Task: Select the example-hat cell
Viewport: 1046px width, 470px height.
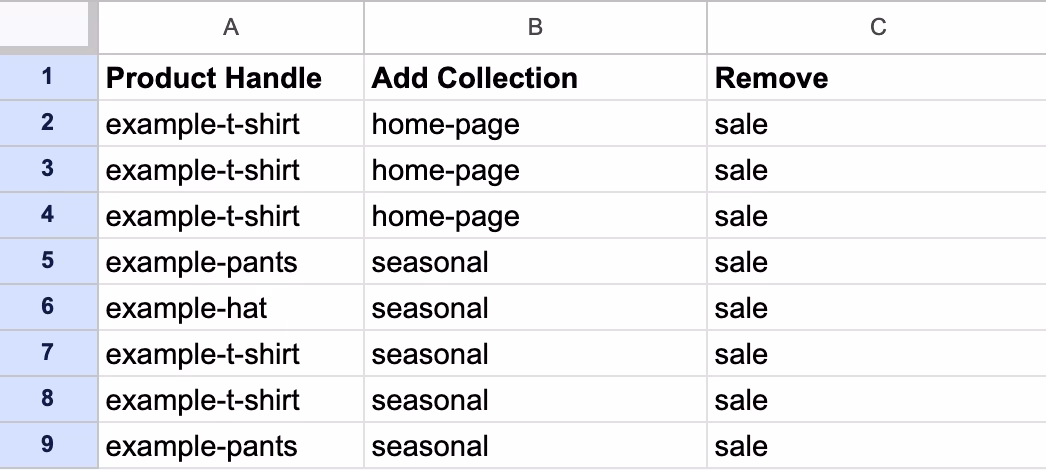Action: tap(231, 308)
